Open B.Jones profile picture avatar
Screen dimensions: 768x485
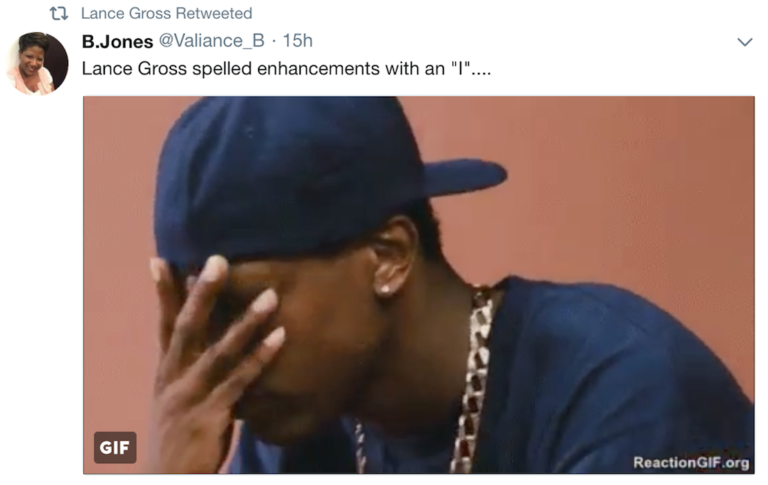tap(37, 63)
